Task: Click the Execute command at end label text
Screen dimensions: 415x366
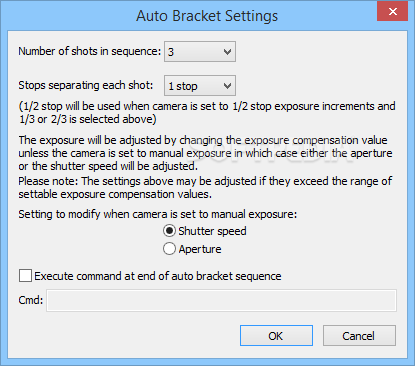Action: click(x=158, y=276)
